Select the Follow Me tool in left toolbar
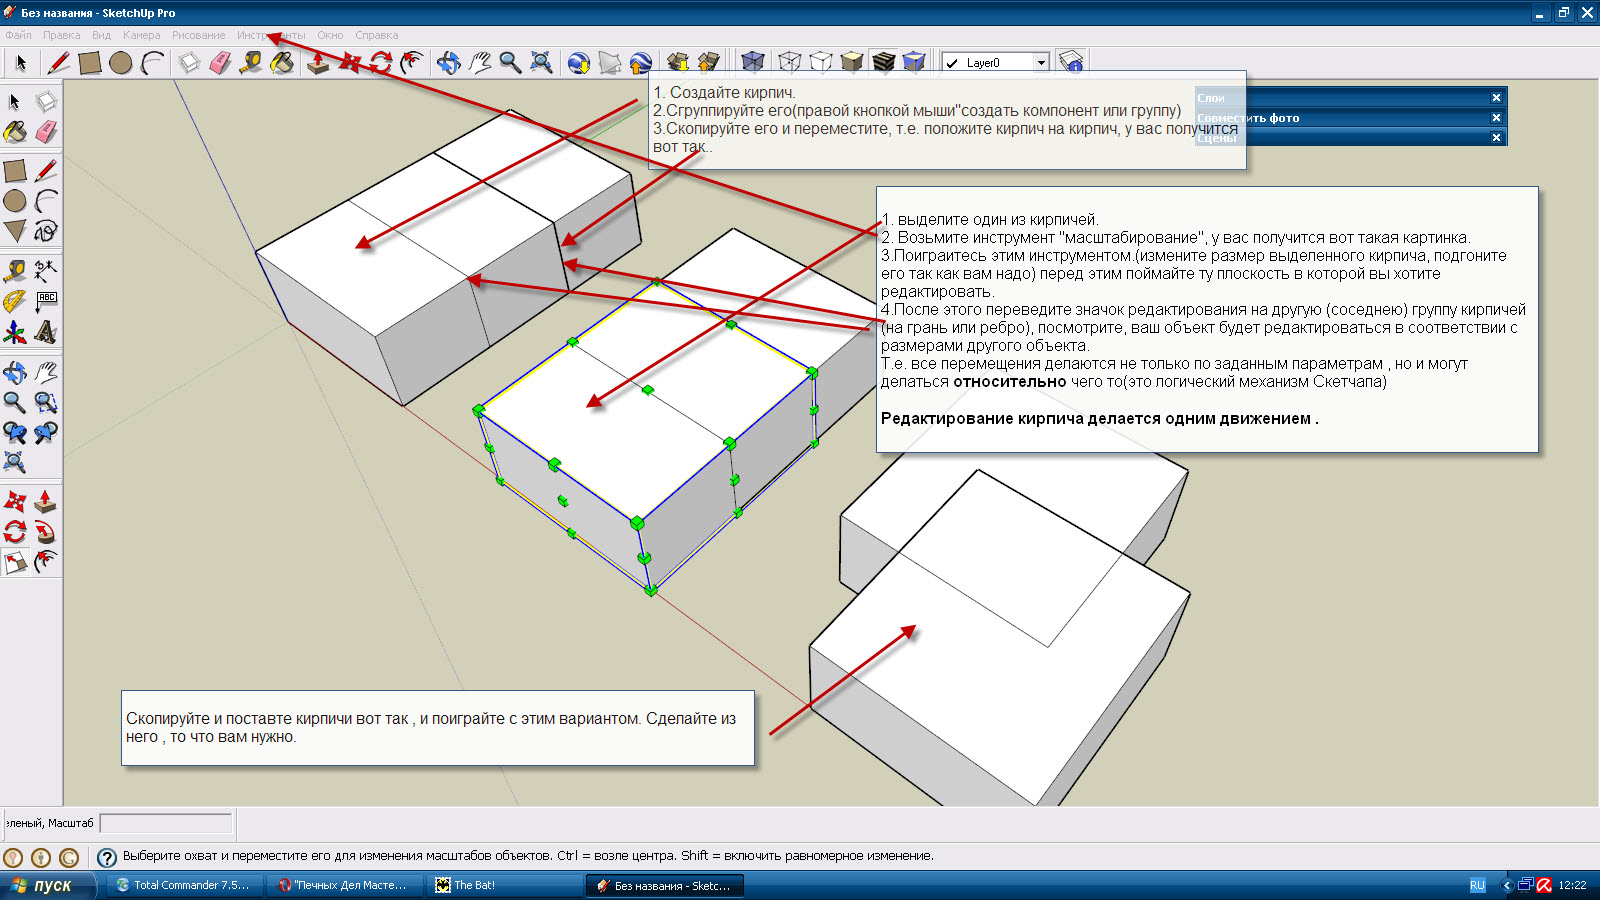Image resolution: width=1600 pixels, height=900 pixels. coord(45,532)
